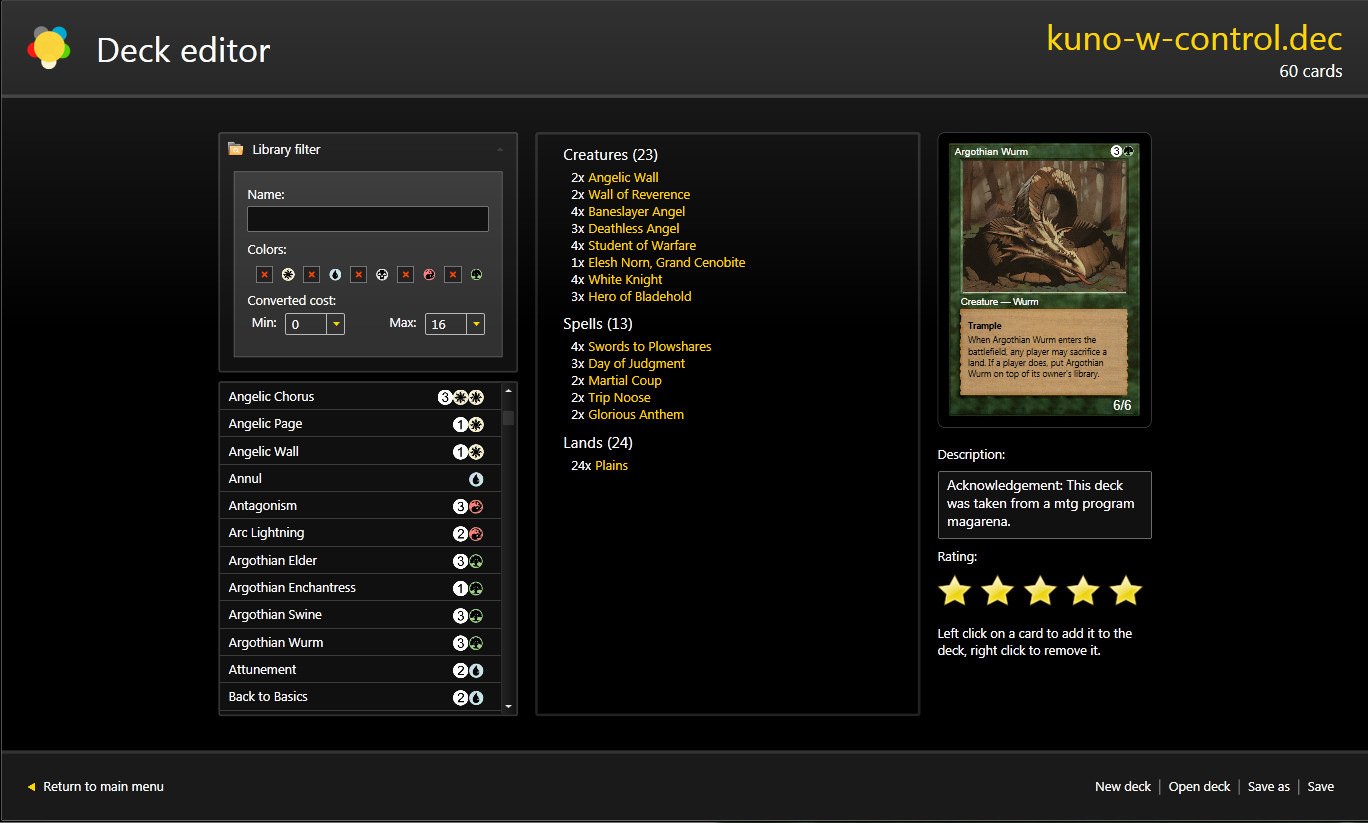Collapse the Library filter panel
Viewport: 1368px width, 823px height.
(500, 149)
